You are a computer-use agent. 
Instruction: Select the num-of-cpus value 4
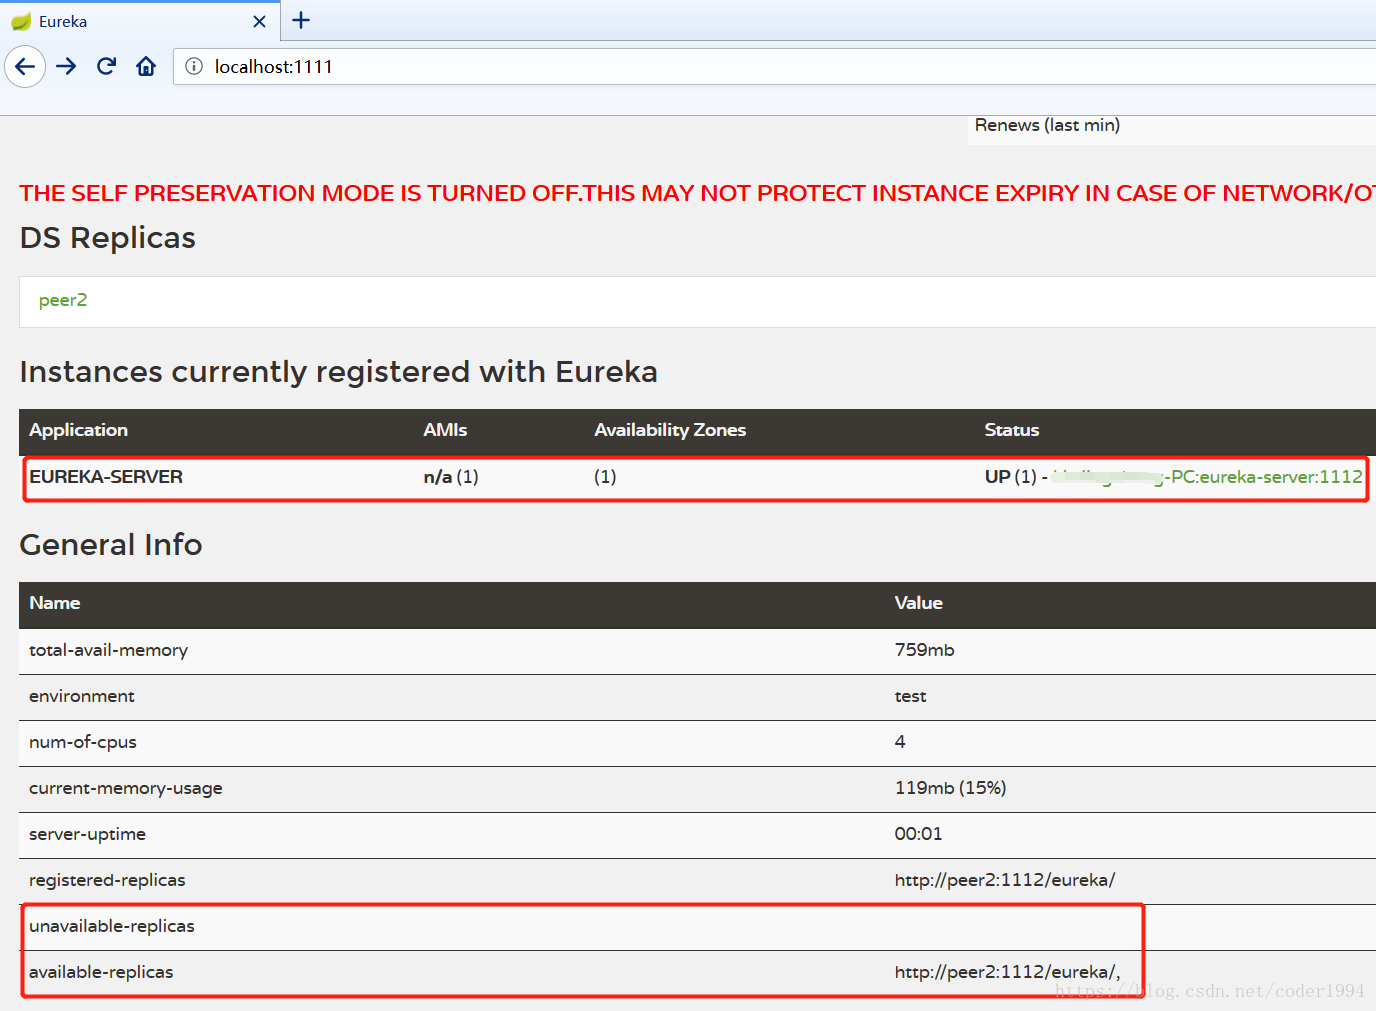[x=900, y=742]
